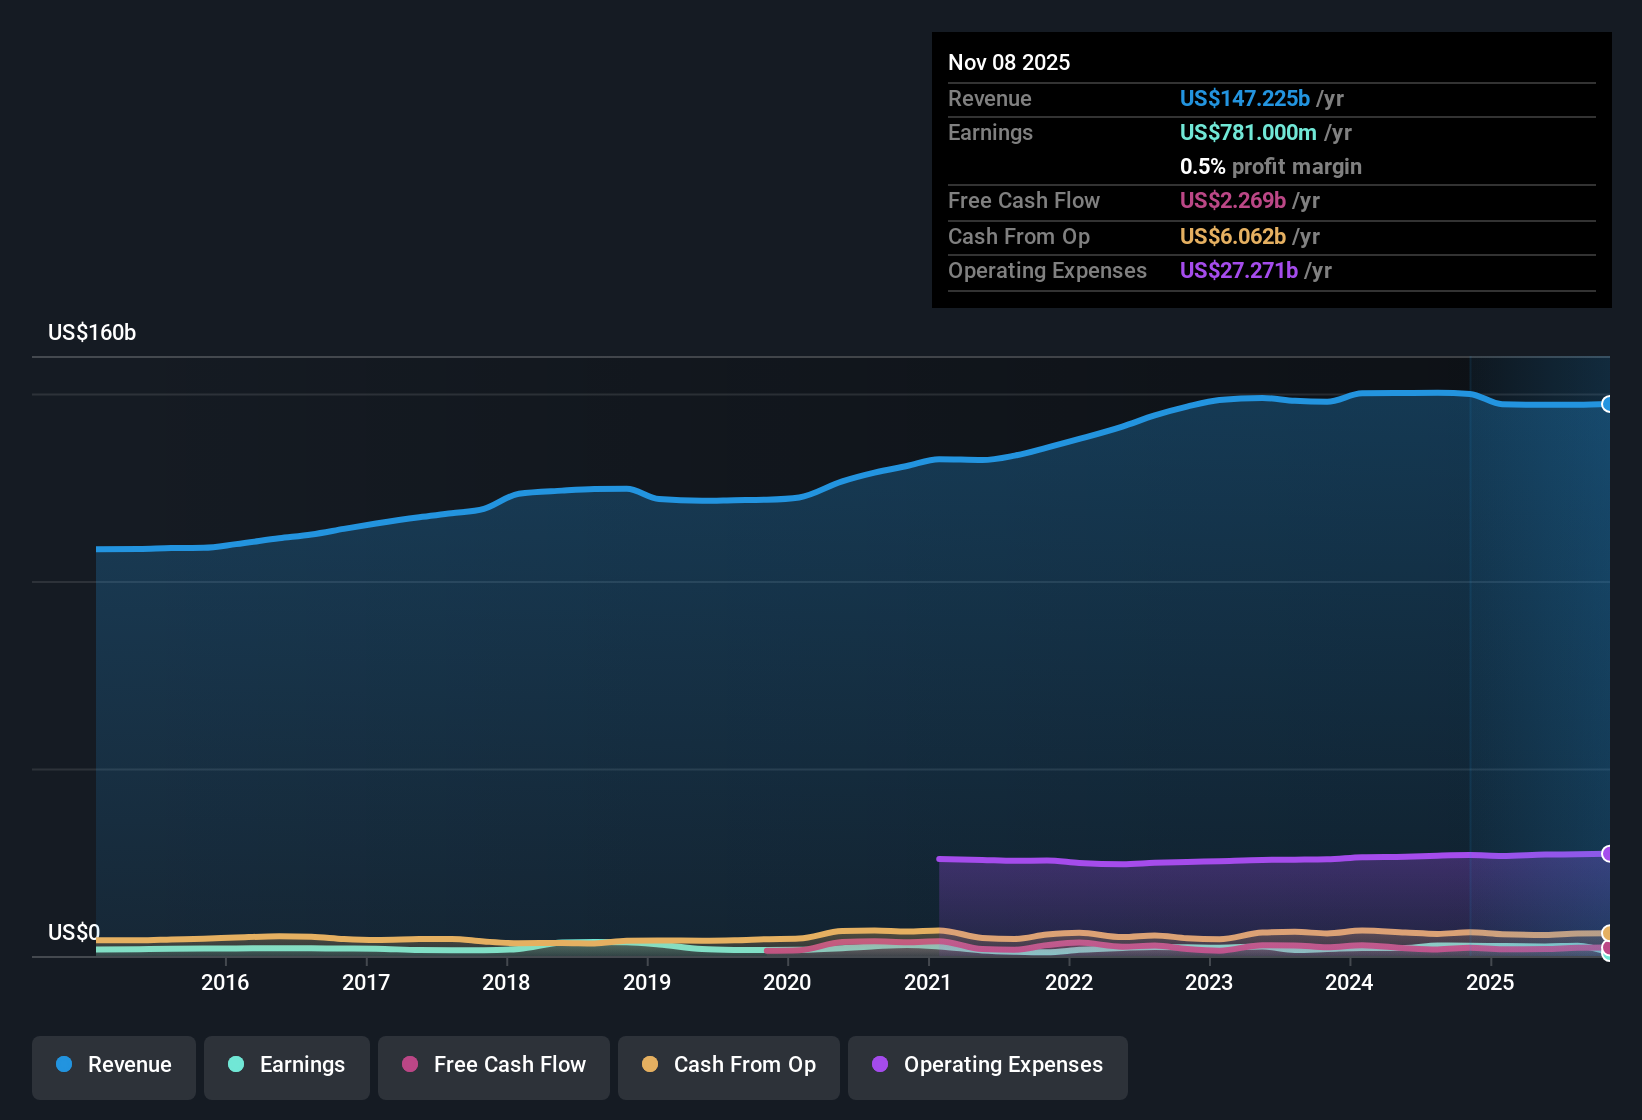
Task: Select the 2025 year label
Action: (1491, 982)
